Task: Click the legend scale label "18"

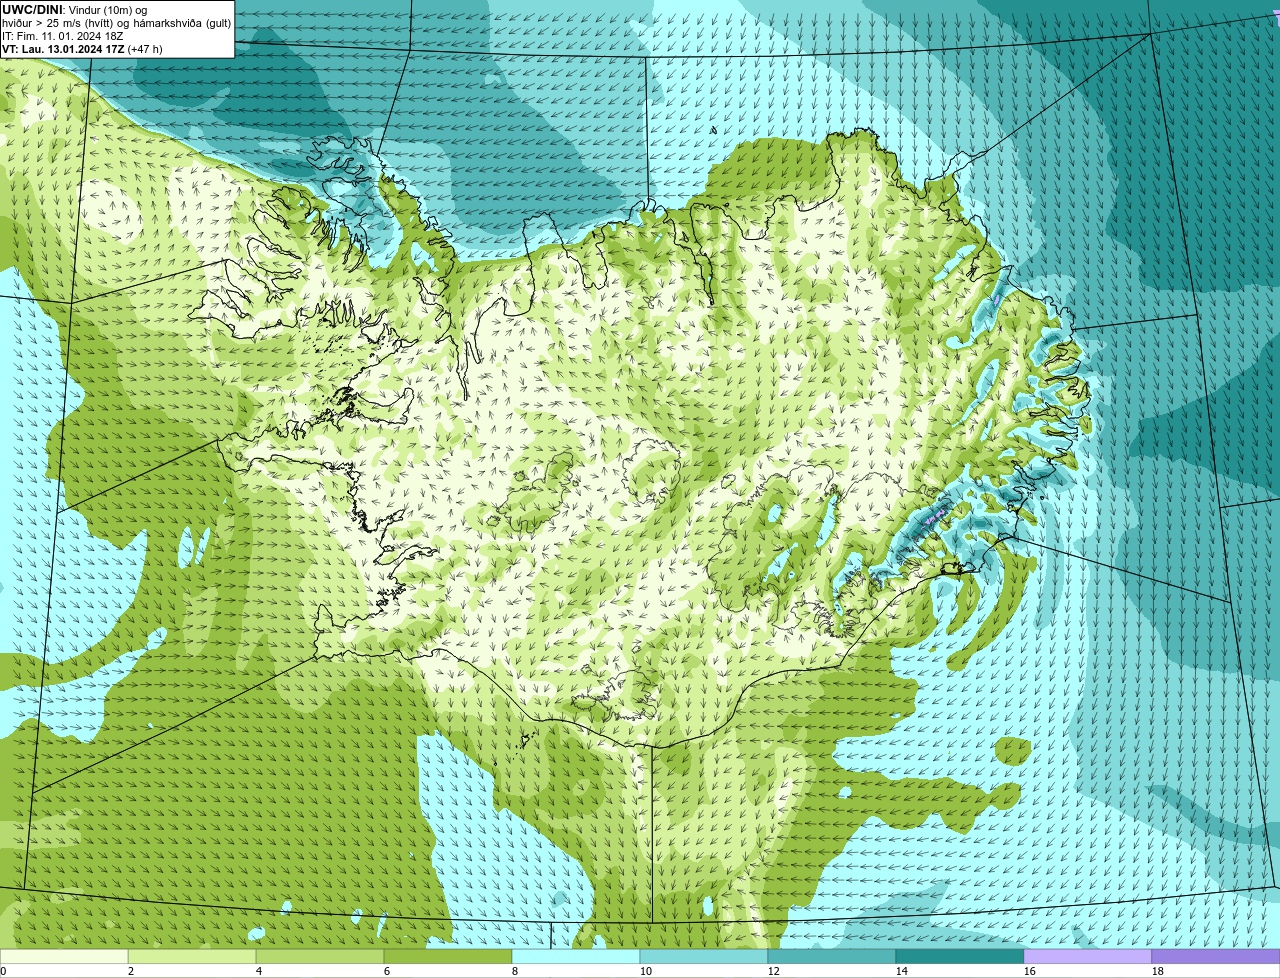Action: [1158, 971]
